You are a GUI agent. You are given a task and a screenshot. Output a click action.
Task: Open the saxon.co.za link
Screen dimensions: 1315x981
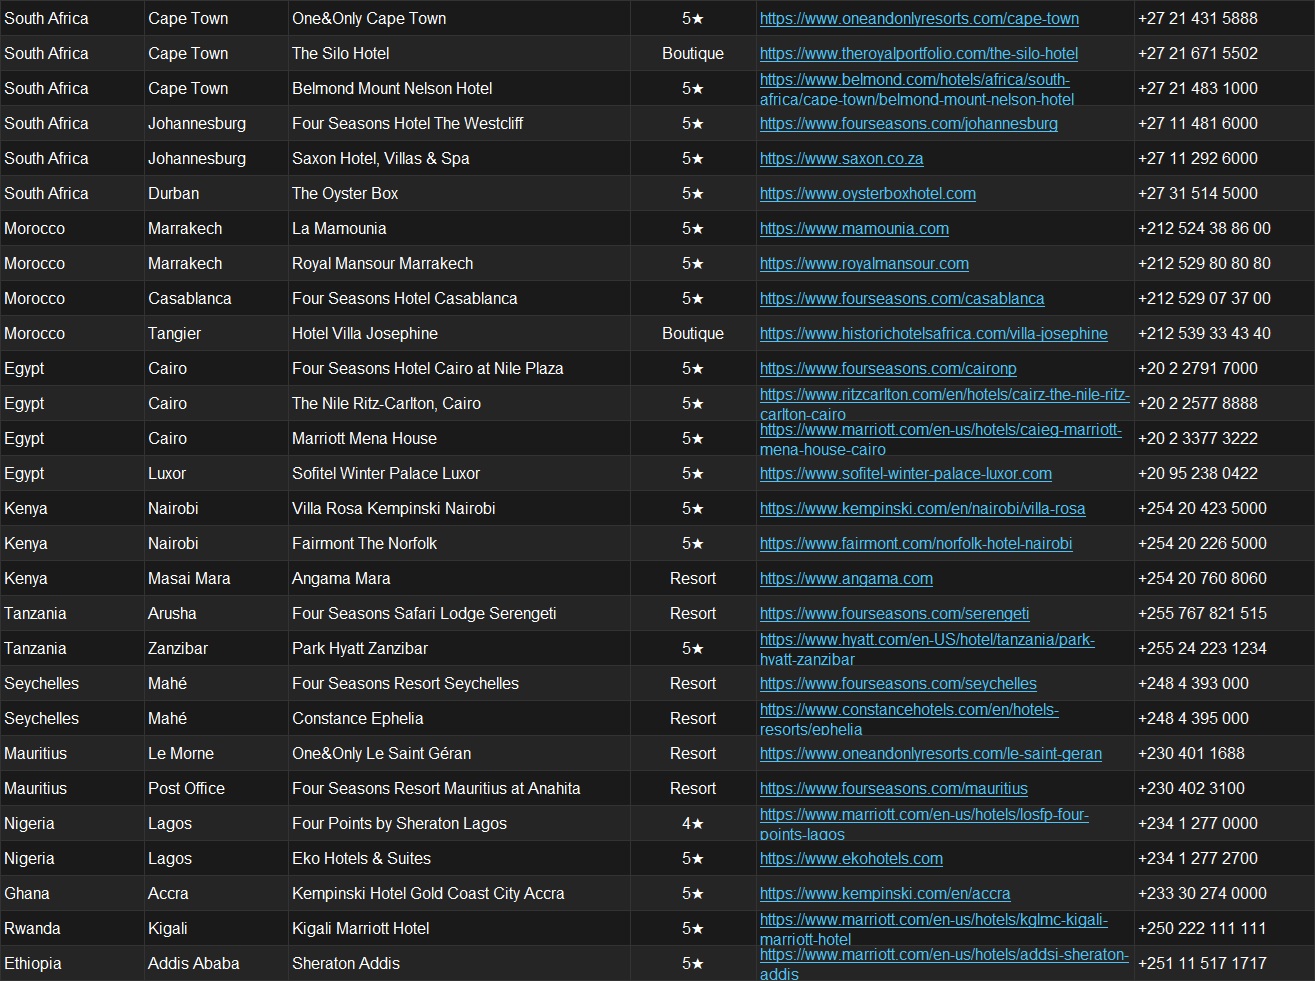841,158
